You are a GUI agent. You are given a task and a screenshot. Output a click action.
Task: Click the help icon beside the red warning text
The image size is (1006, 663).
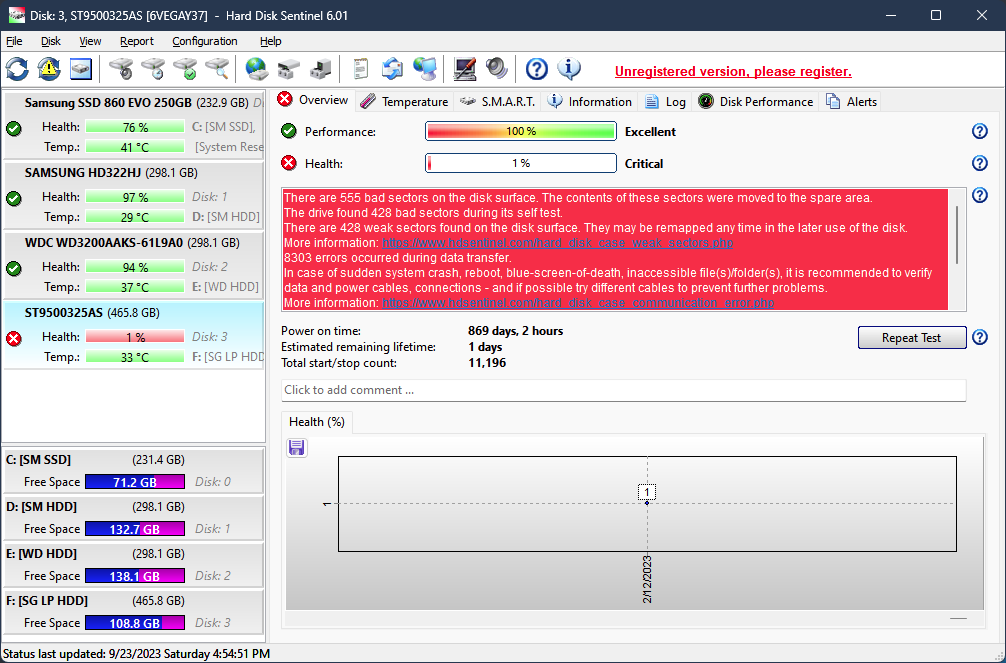click(x=980, y=195)
